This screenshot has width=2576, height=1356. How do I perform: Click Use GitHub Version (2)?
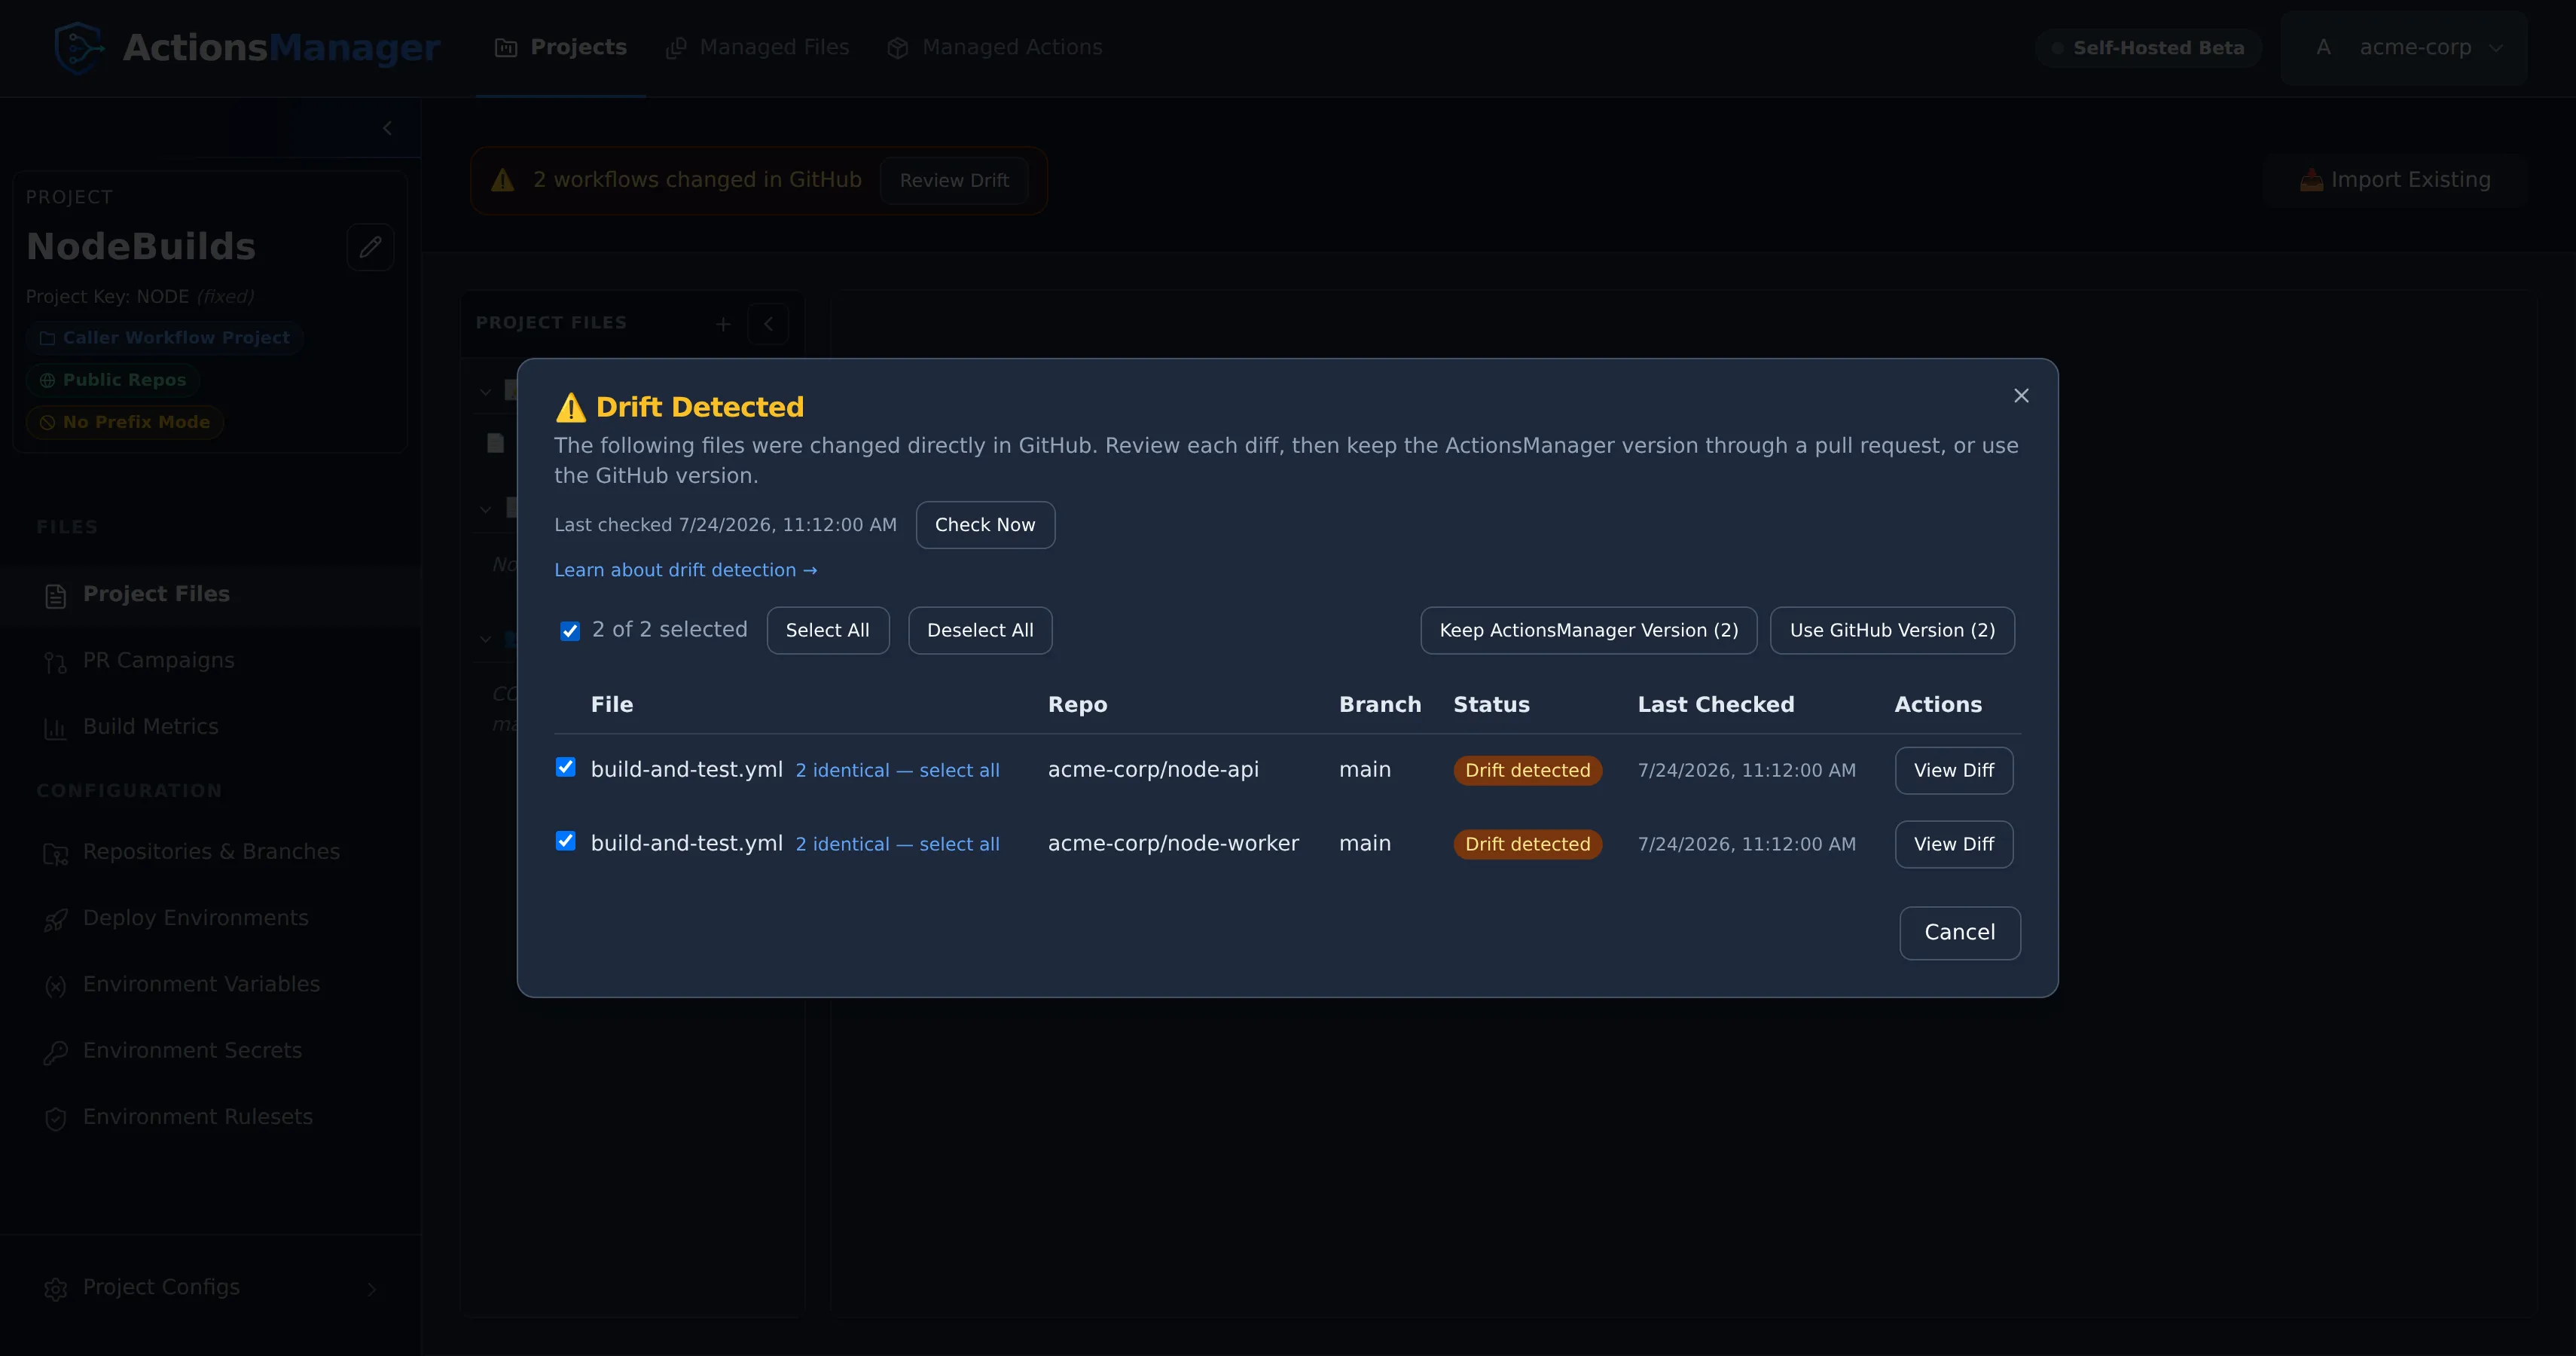tap(1892, 630)
